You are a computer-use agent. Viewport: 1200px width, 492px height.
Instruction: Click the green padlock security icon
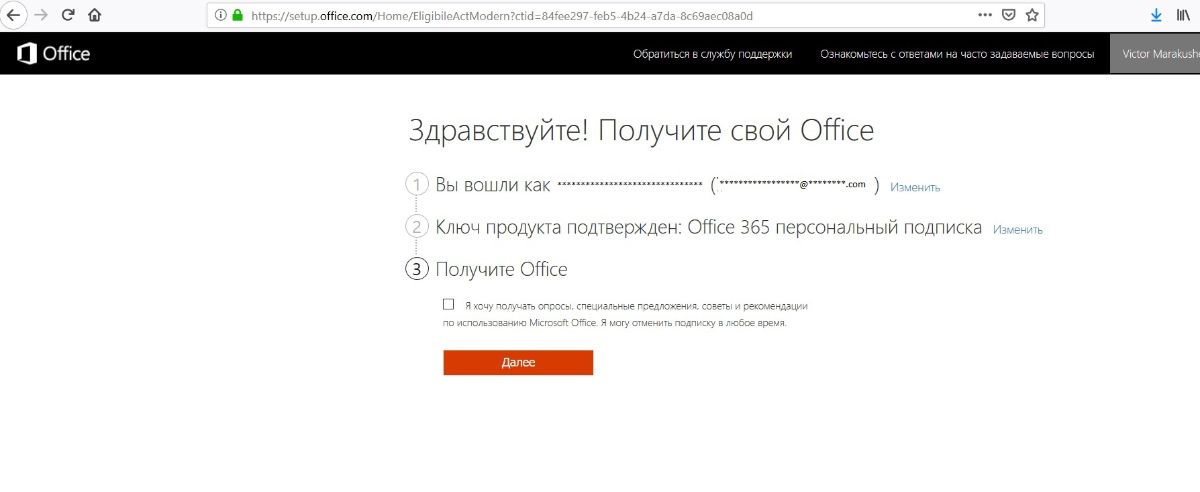click(x=238, y=16)
